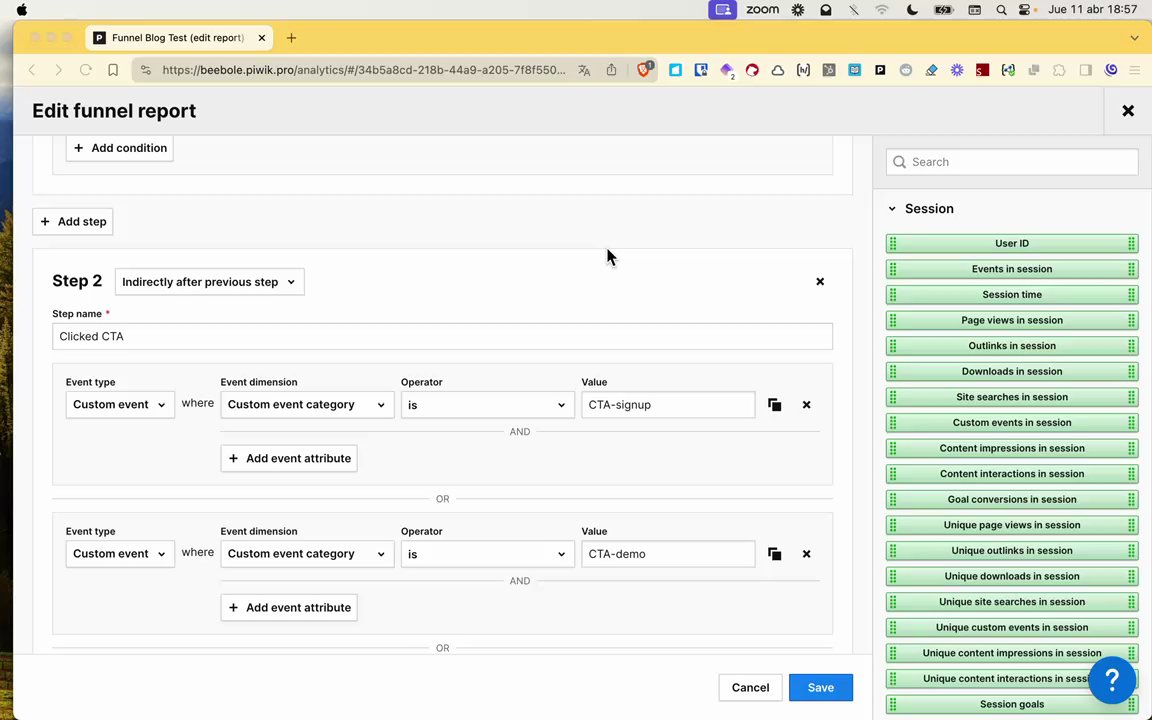Image resolution: width=1152 pixels, height=720 pixels.
Task: Open the Event type dropdown for CTA-signup
Action: click(x=119, y=405)
